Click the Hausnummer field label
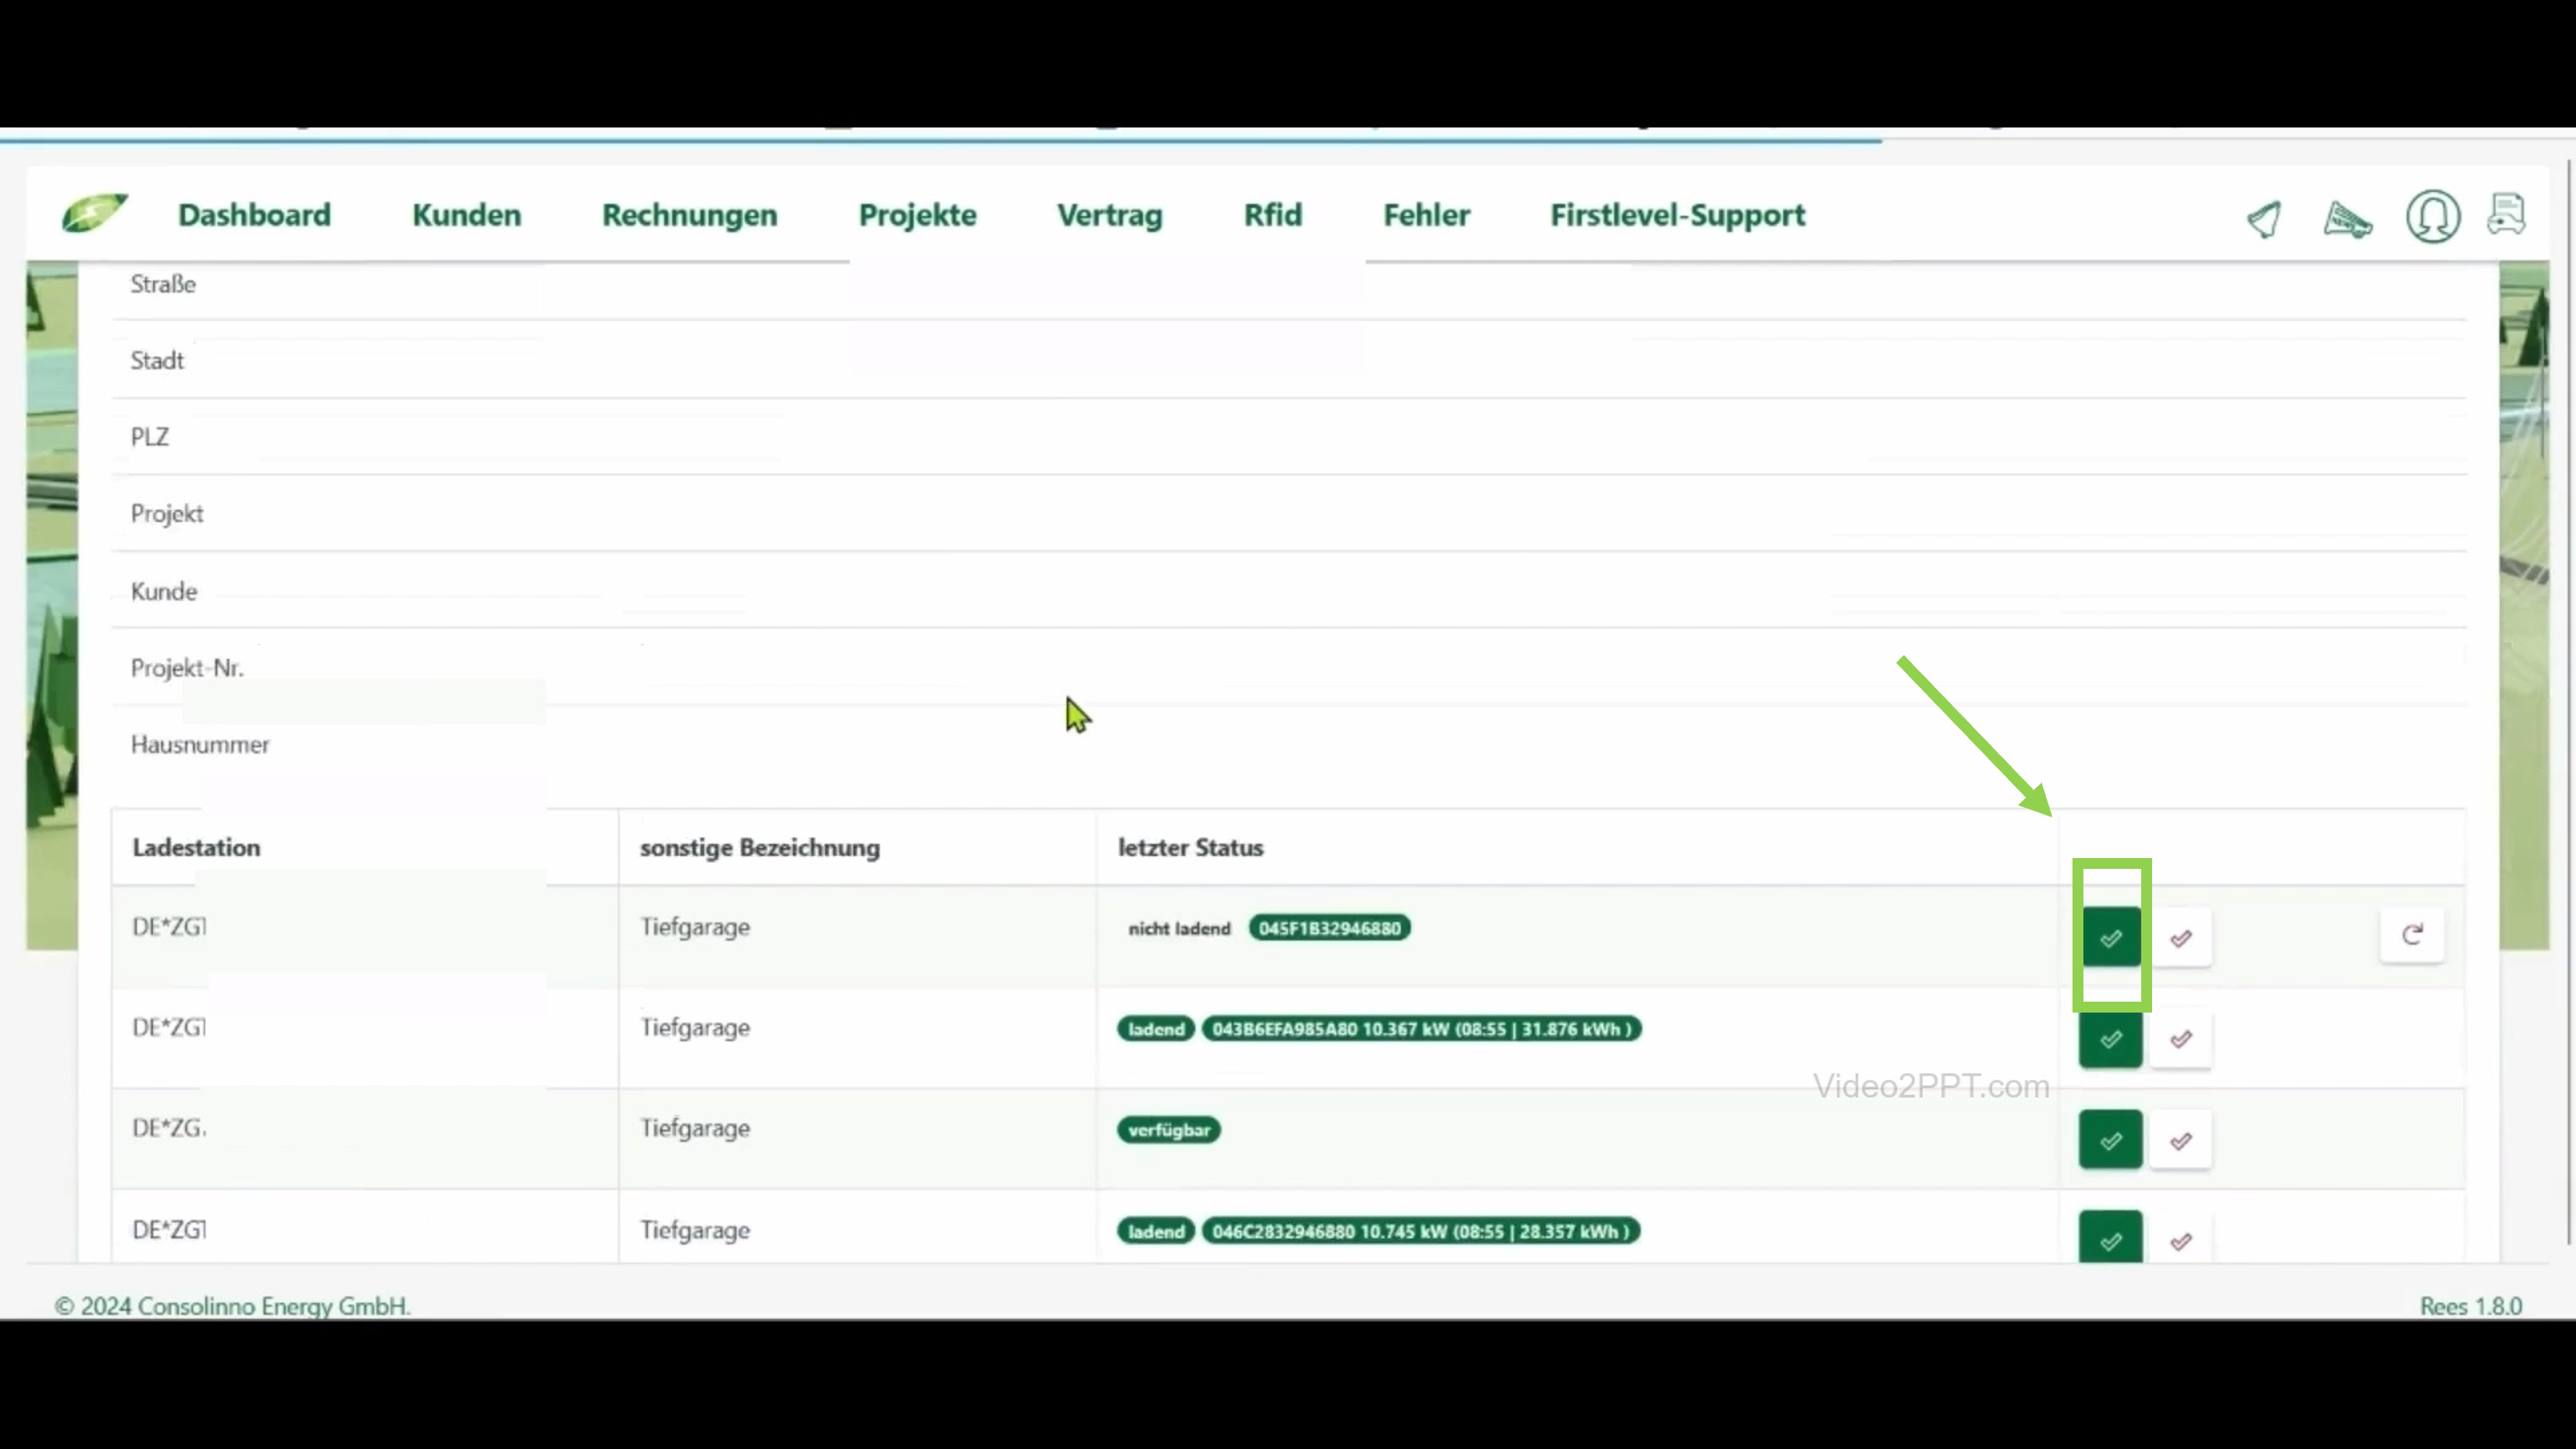2576x1449 pixels. point(200,744)
